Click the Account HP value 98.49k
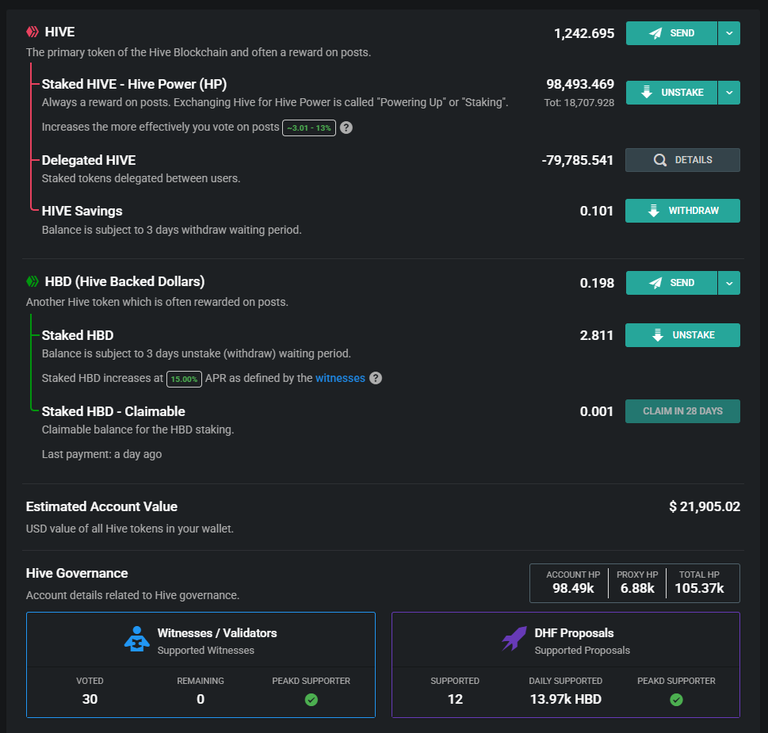 pos(573,588)
